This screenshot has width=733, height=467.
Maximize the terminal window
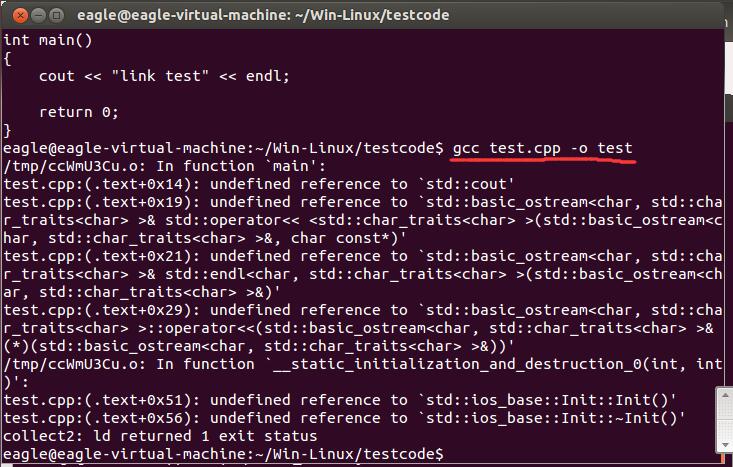click(x=54, y=14)
